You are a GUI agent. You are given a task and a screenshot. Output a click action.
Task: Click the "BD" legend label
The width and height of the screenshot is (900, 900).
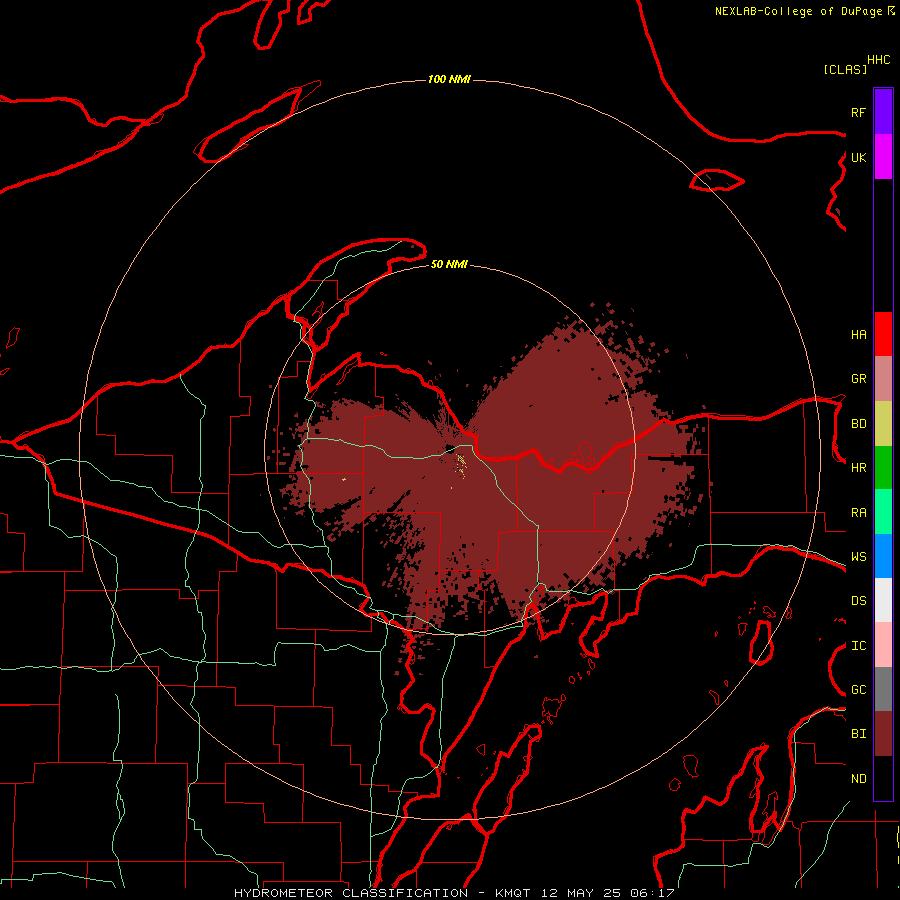pyautogui.click(x=858, y=424)
